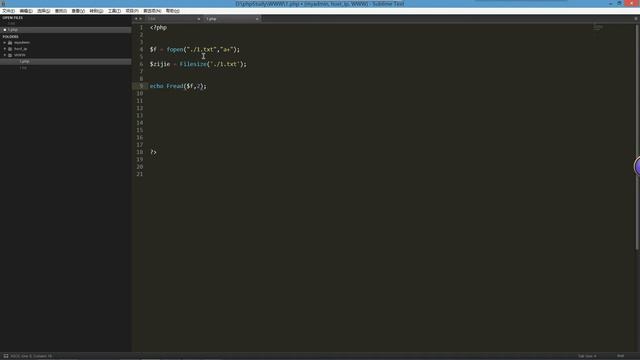Click the unsaved dot beside 1.php in OPEN FILES

pos(4,30)
